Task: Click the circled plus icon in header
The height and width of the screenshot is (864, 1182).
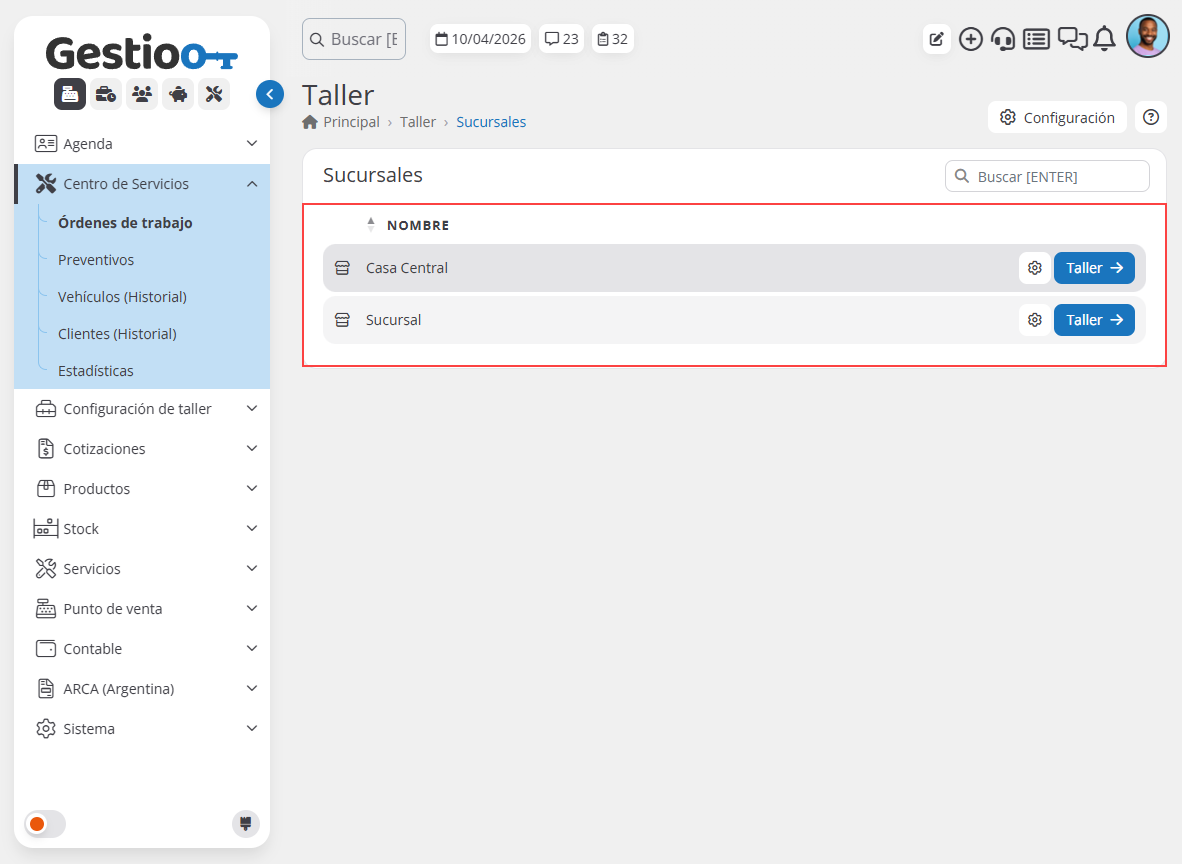Action: pyautogui.click(x=970, y=39)
